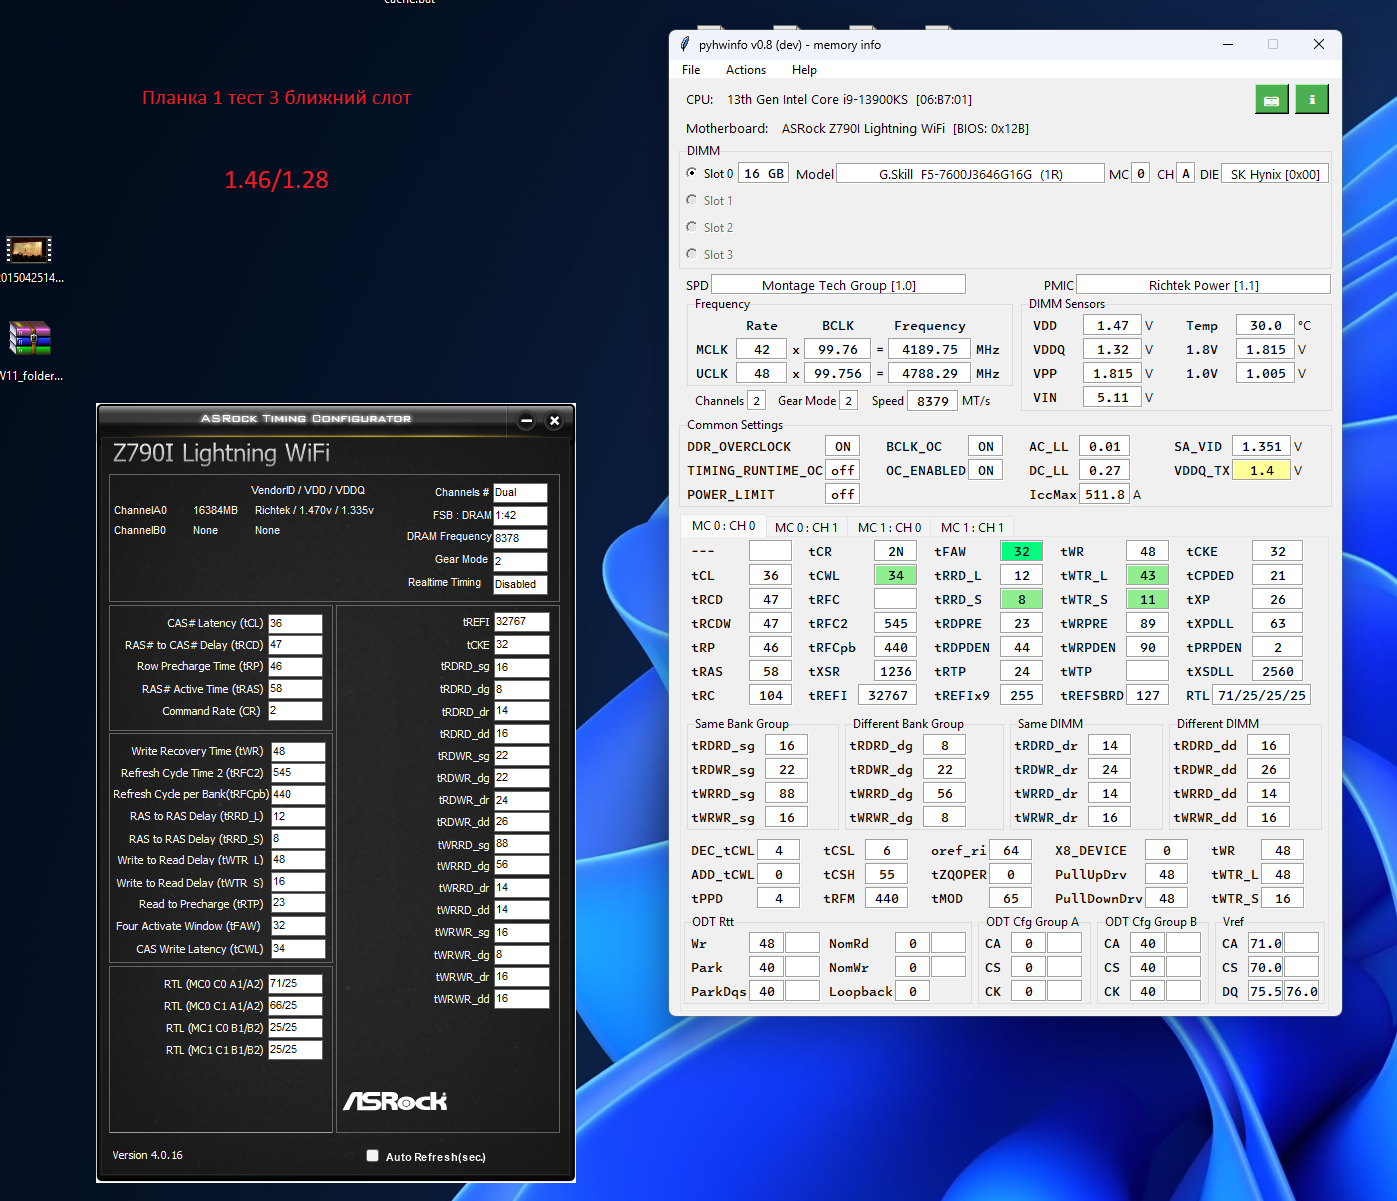Click the DDR_OVERCLOCK field showing ON
1397x1201 pixels.
coord(843,447)
